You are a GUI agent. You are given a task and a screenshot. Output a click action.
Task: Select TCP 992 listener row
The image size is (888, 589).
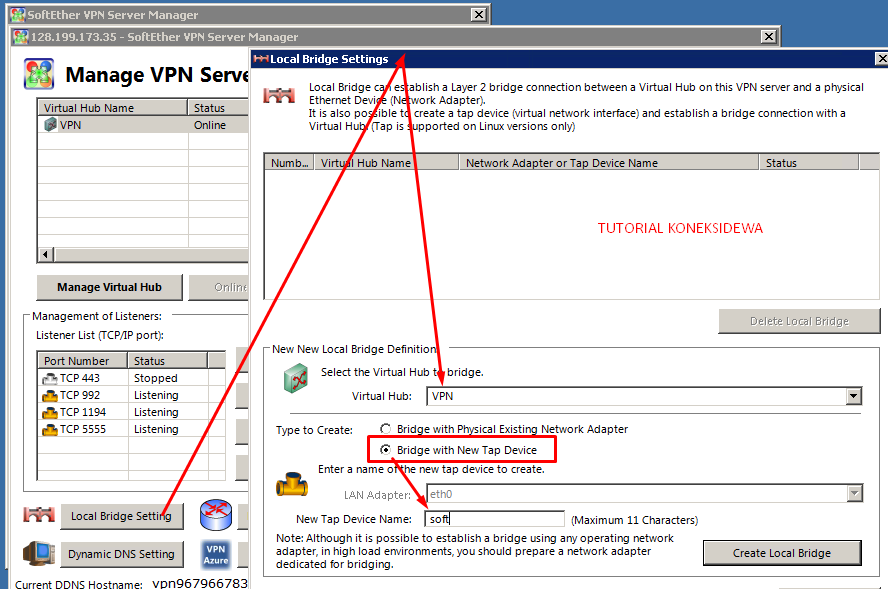[131, 395]
